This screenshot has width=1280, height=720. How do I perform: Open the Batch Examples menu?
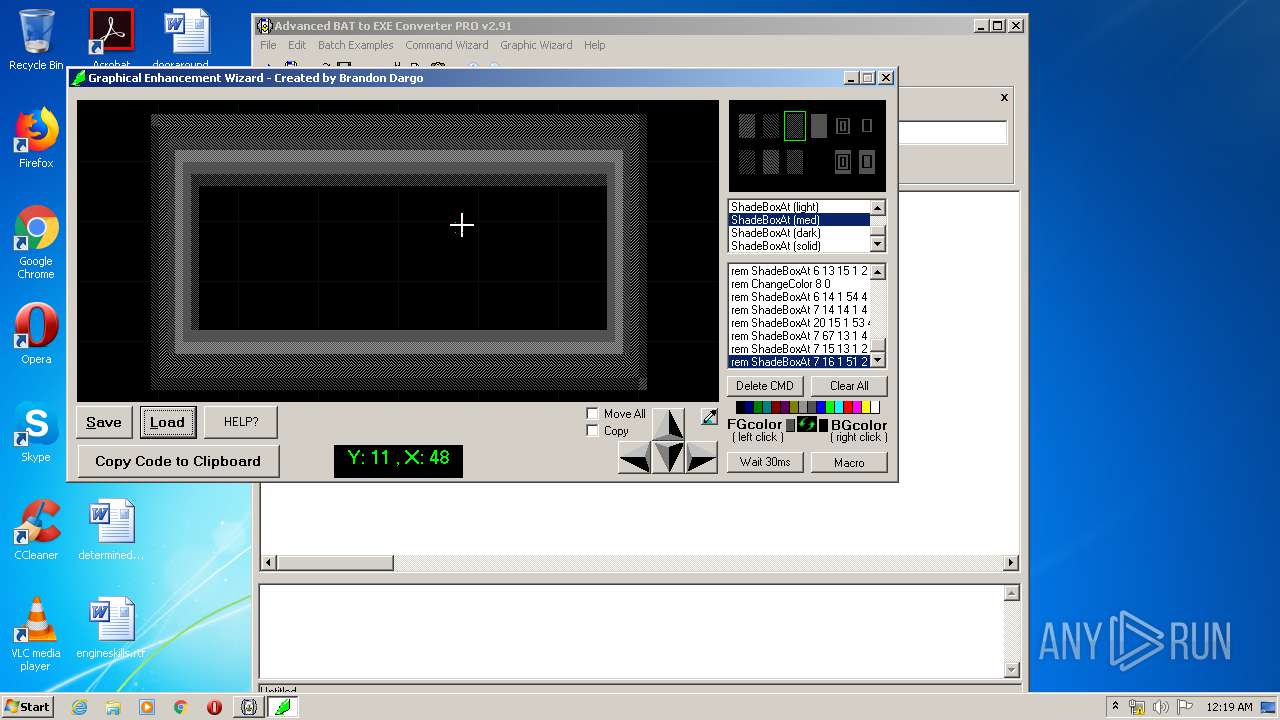click(x=355, y=45)
